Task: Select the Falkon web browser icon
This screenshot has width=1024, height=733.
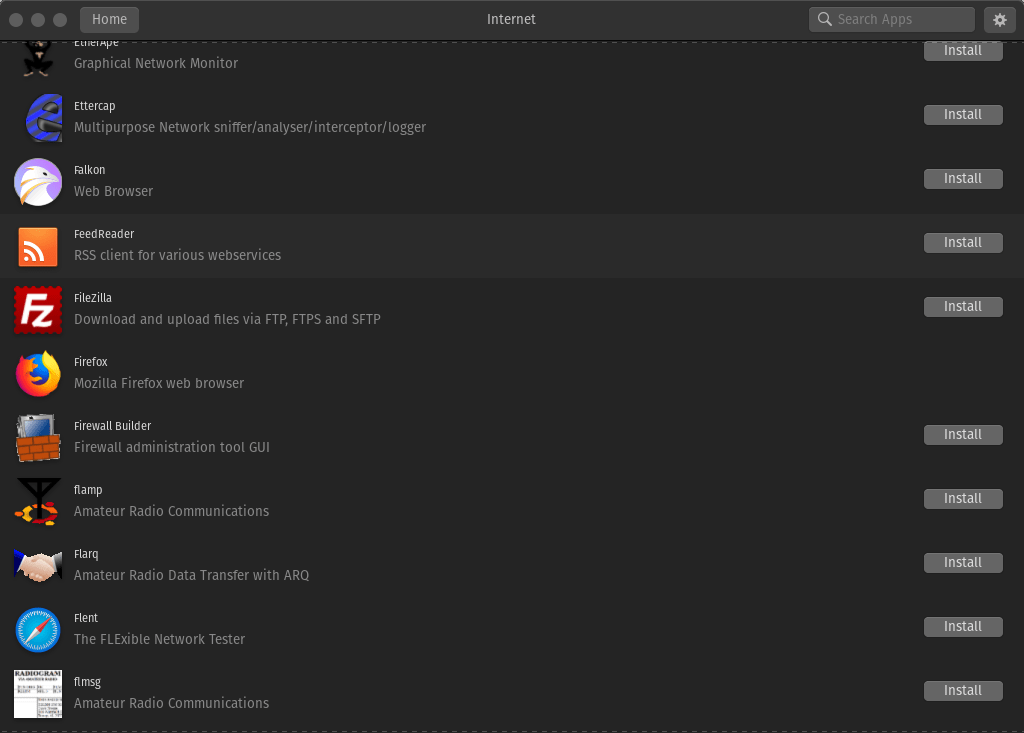Action: (x=37, y=182)
